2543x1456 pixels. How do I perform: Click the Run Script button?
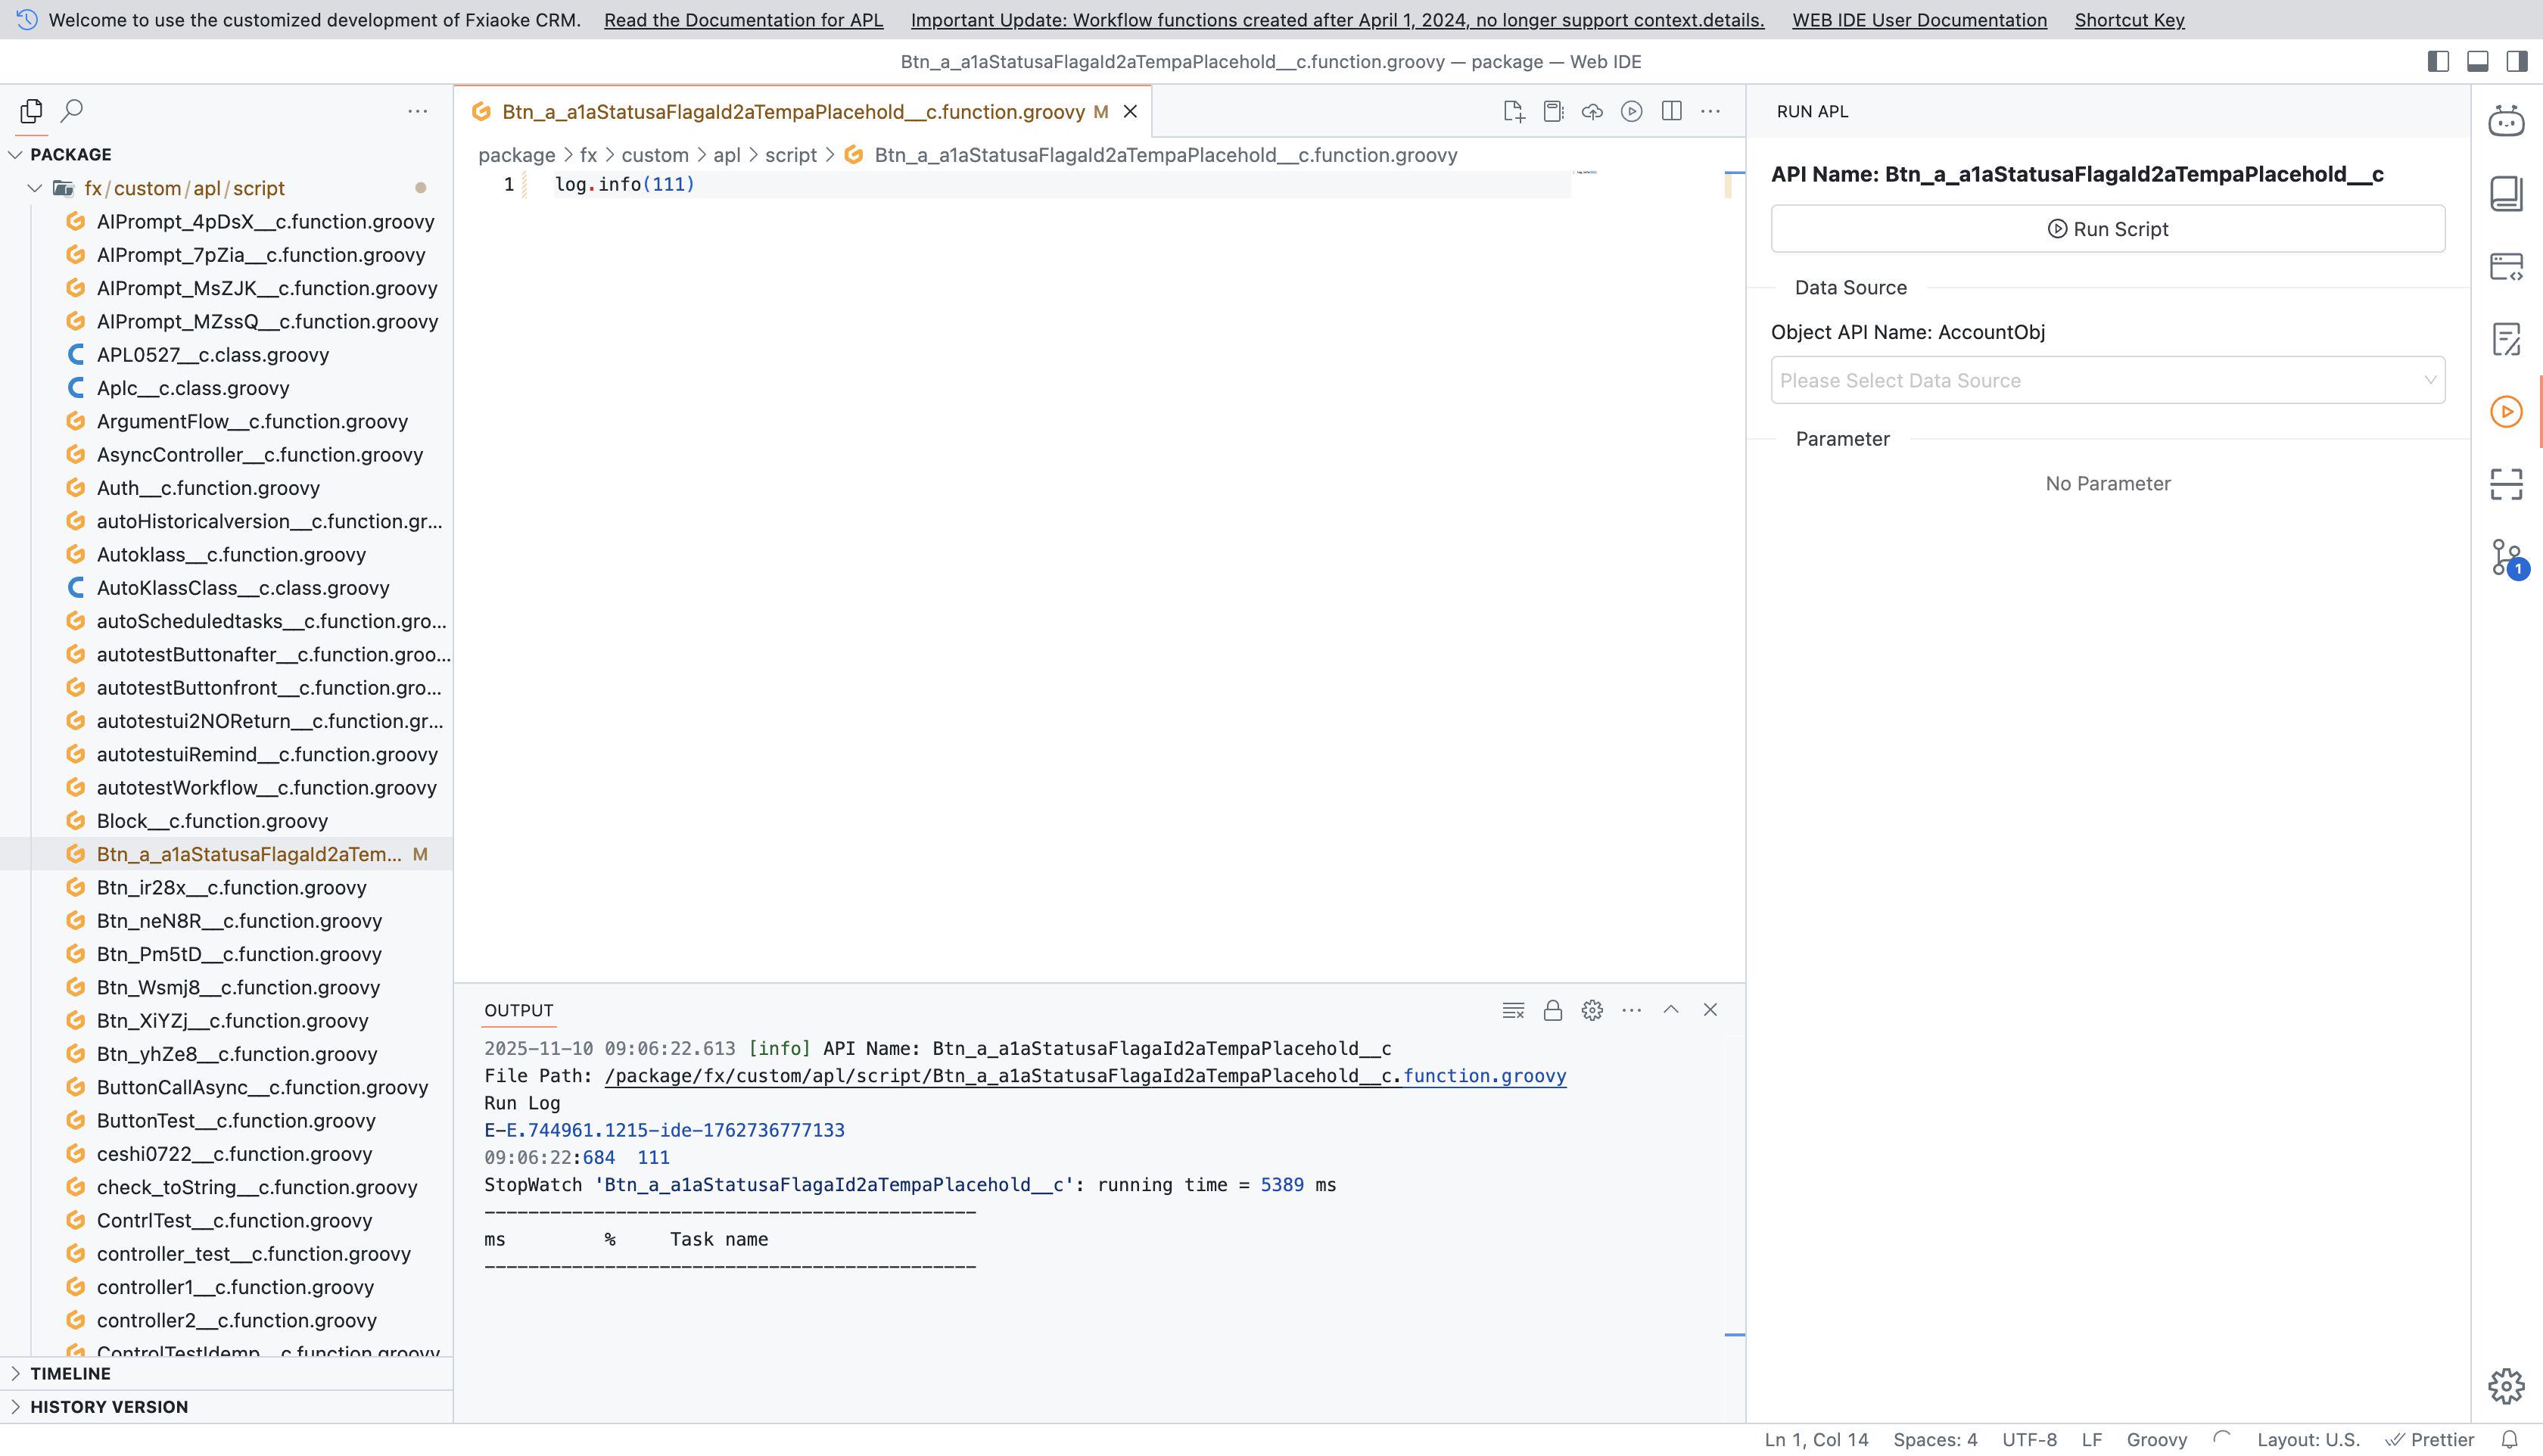point(2107,229)
